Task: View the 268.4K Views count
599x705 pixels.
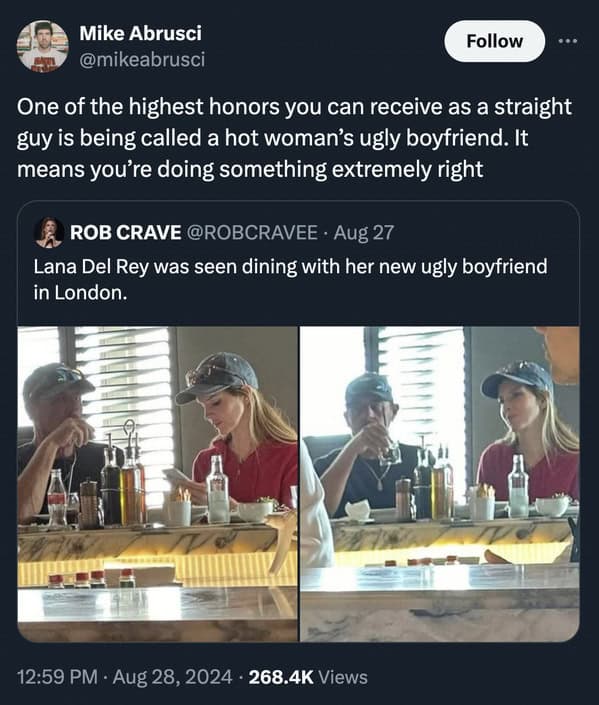Action: 308,677
